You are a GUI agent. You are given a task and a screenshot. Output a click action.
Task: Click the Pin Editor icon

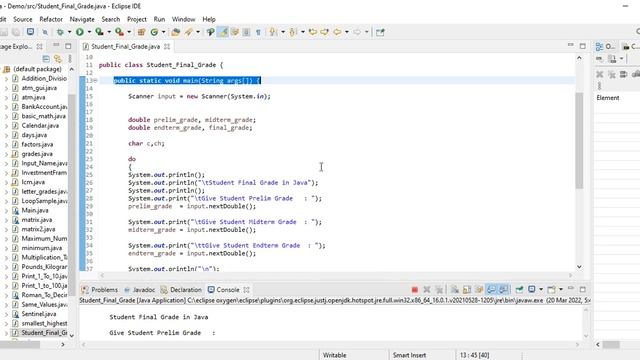(380, 32)
